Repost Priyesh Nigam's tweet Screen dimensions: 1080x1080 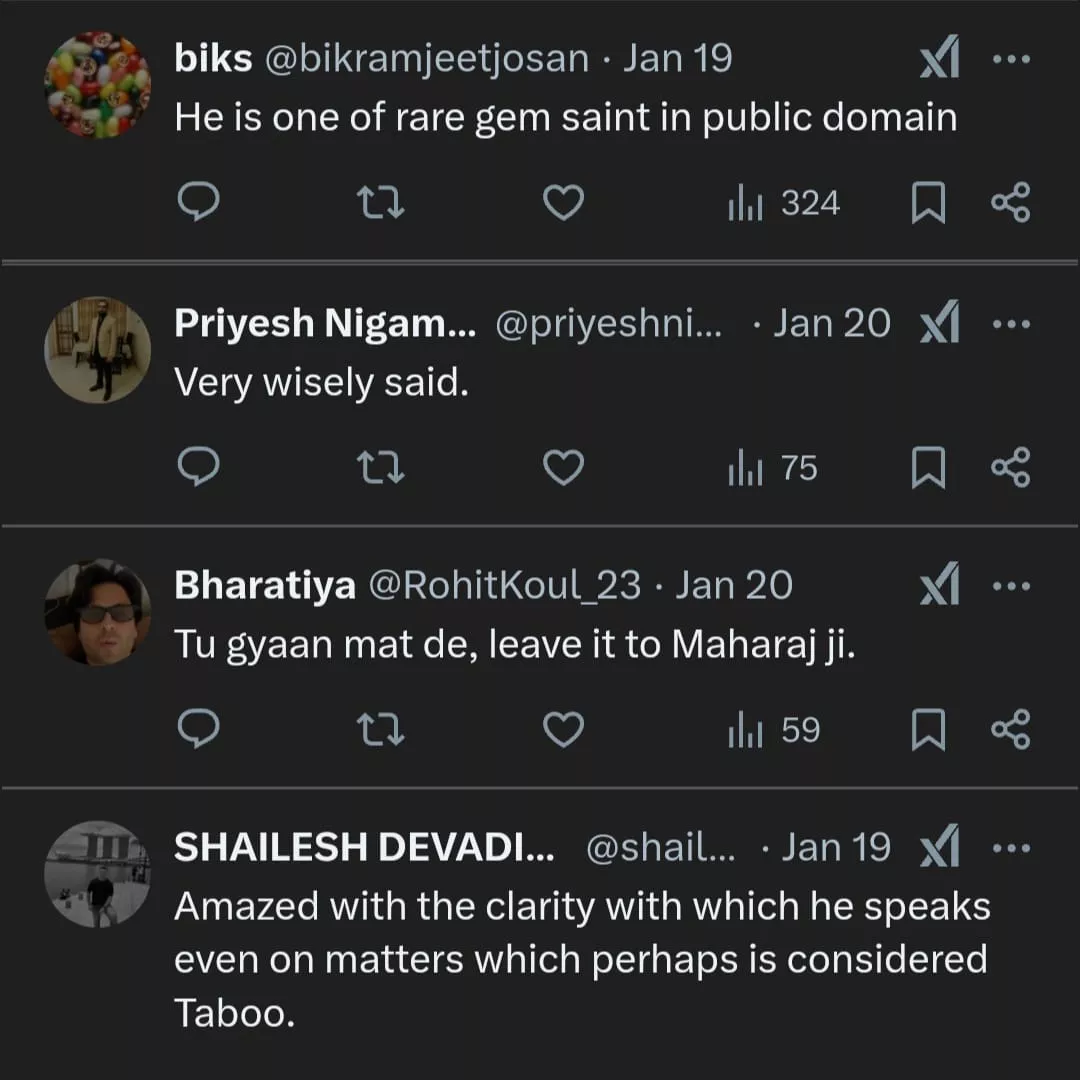click(x=381, y=468)
